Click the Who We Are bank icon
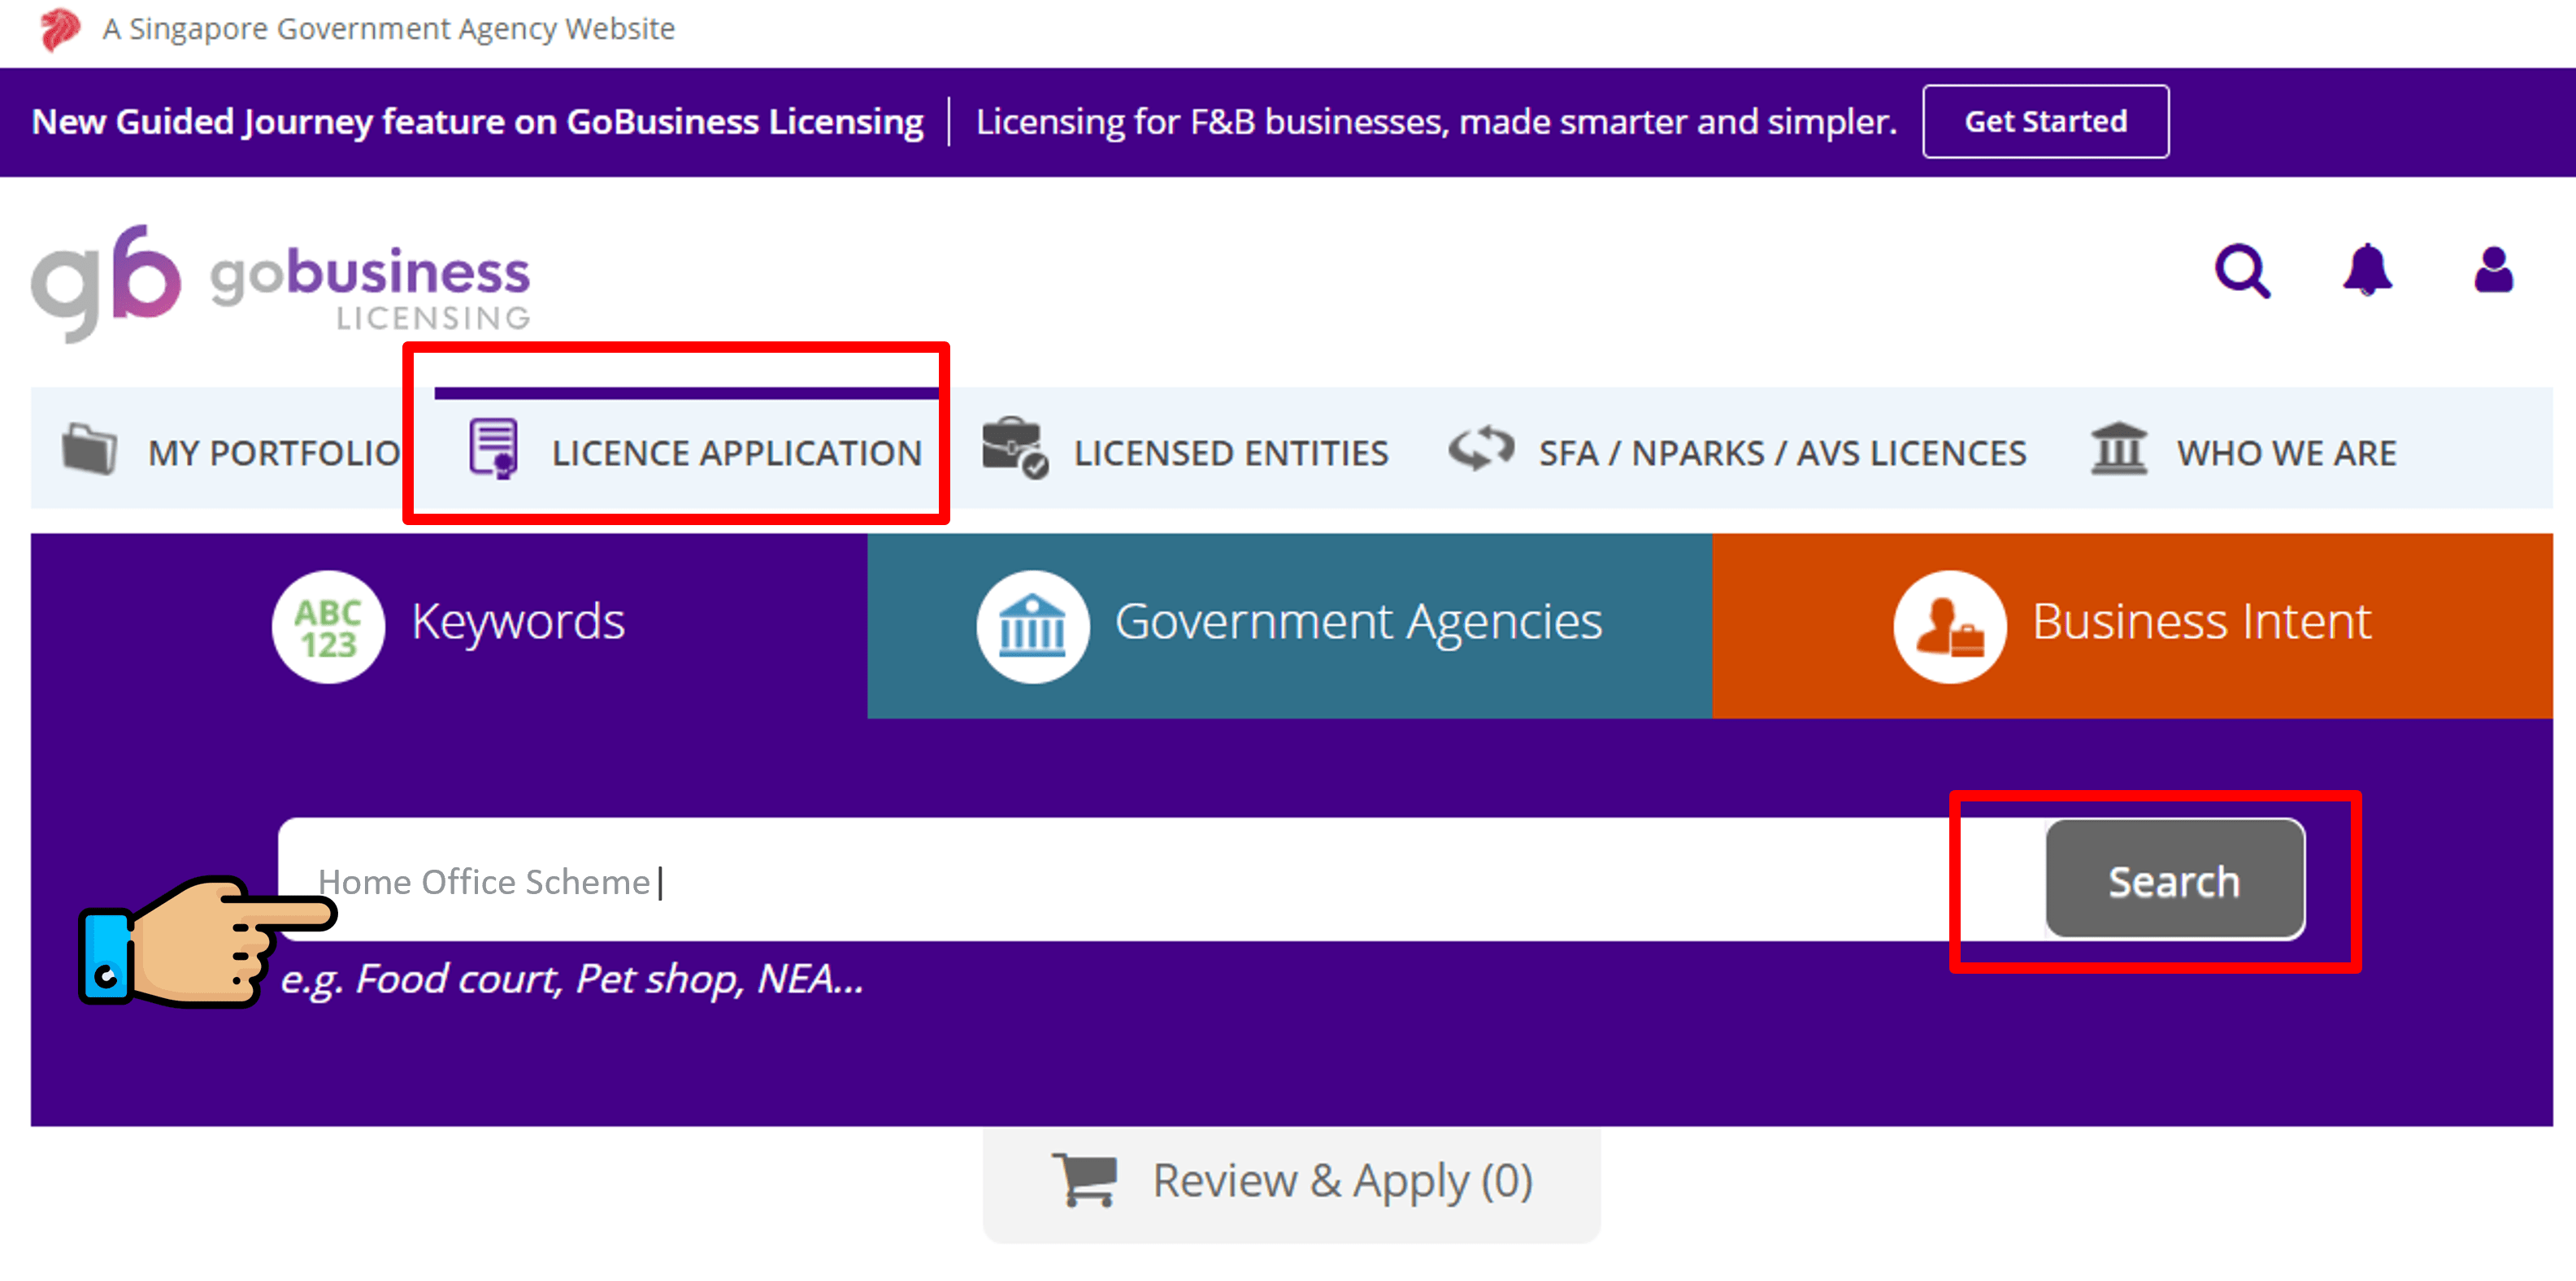The height and width of the screenshot is (1281, 2576). [2124, 450]
